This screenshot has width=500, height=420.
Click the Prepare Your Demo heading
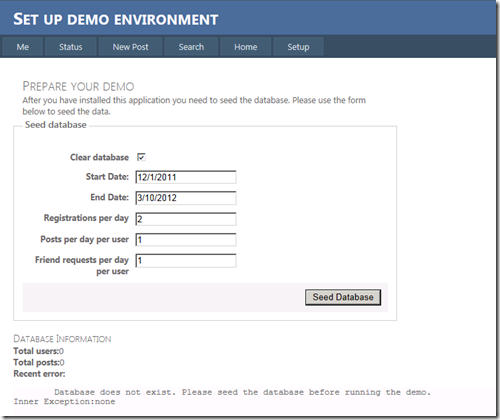(x=78, y=86)
